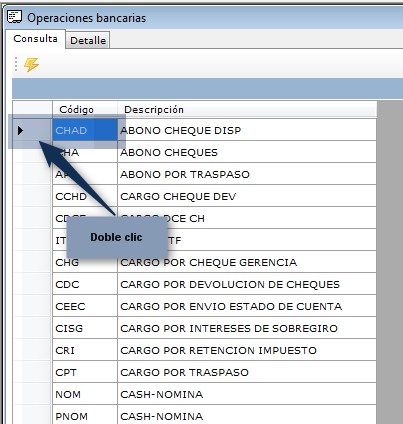The height and width of the screenshot is (424, 403).
Task: Select the PNOM code cell
Action: (85, 415)
